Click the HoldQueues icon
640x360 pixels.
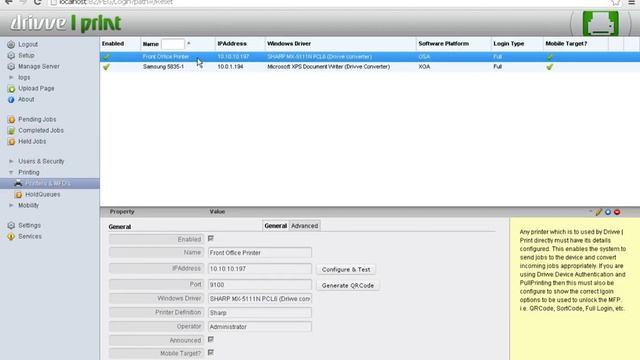pos(18,195)
